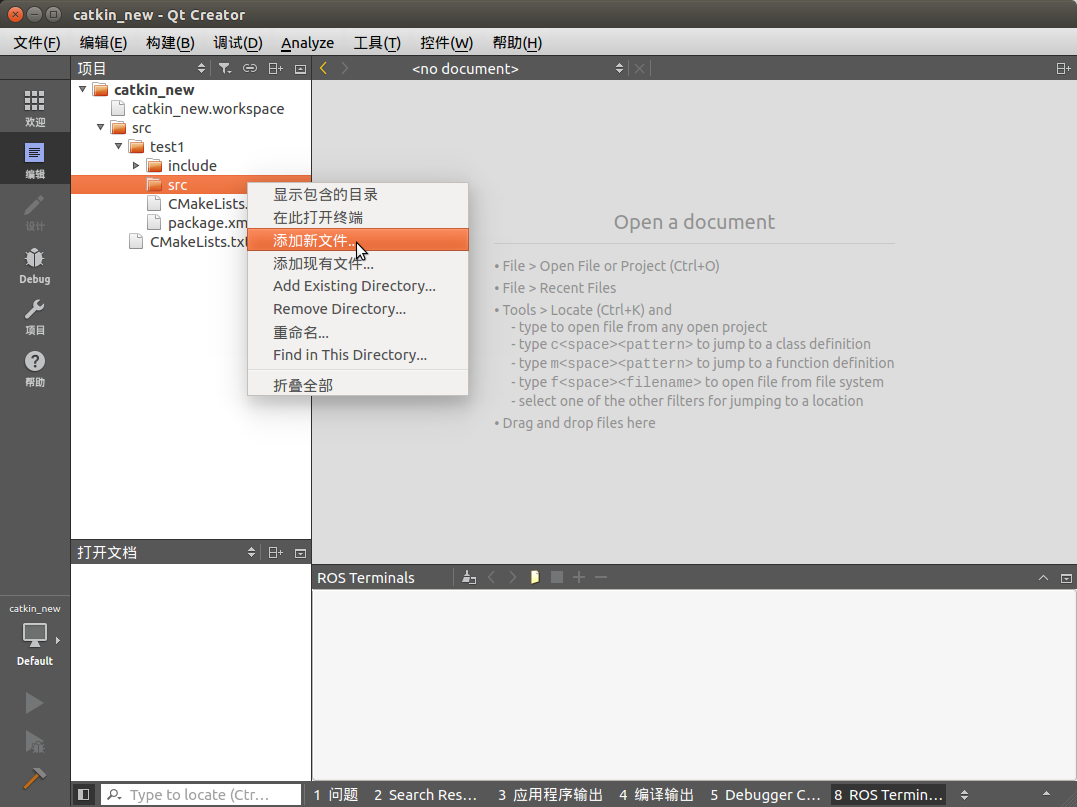This screenshot has width=1077, height=807.
Task: Add a new ROS terminal plus
Action: pyautogui.click(x=579, y=577)
